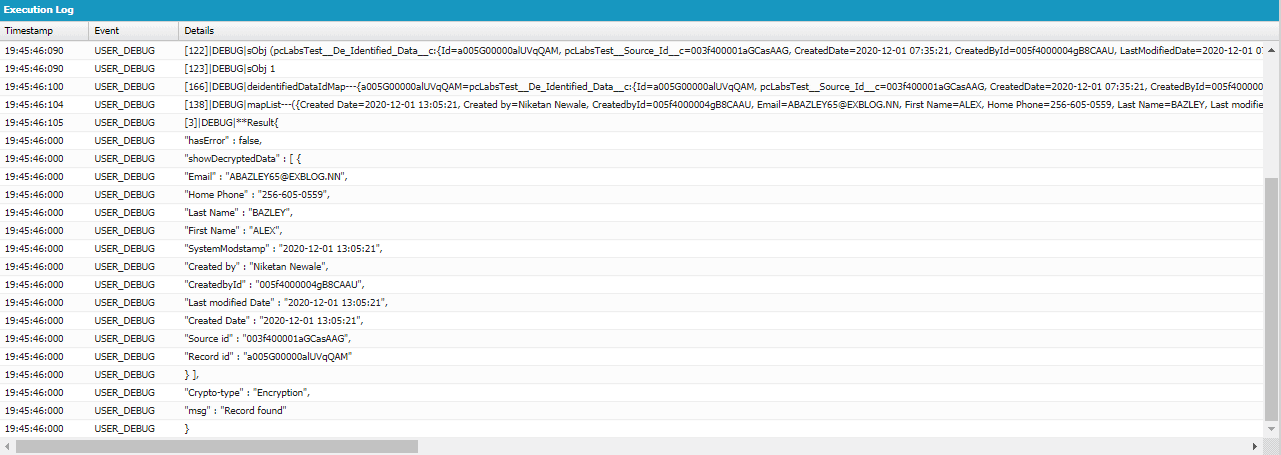This screenshot has height=455, width=1281.
Task: Click the horizontal scrollbar left arrow
Action: (8, 446)
